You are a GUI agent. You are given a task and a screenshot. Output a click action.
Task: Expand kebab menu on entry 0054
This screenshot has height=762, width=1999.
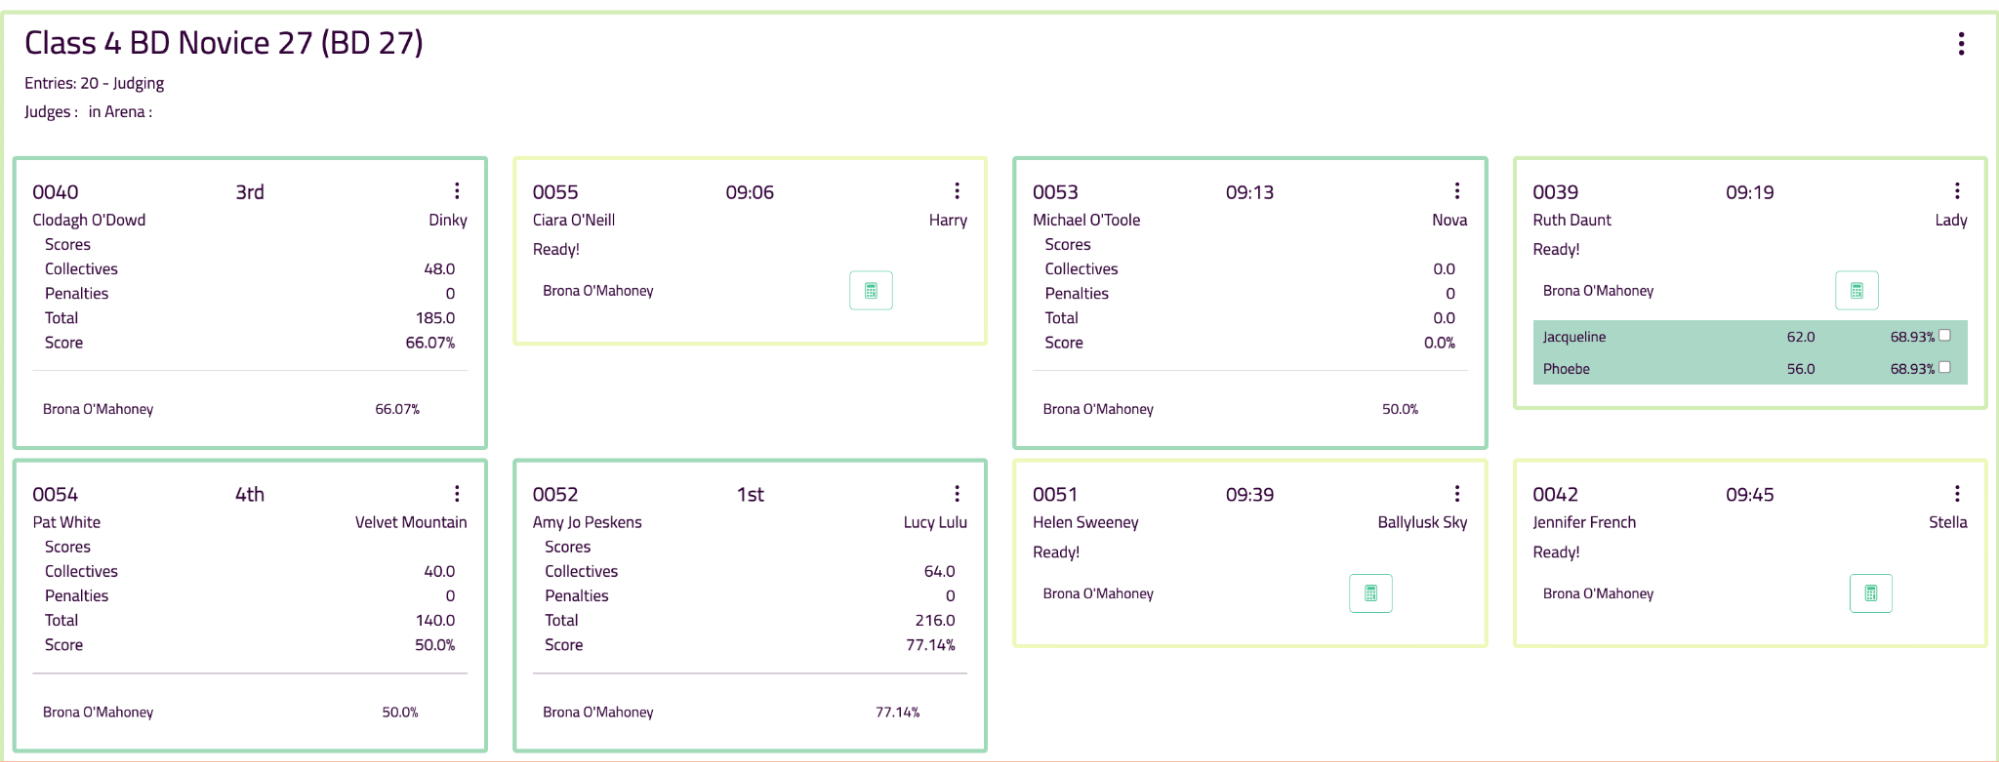click(x=457, y=494)
